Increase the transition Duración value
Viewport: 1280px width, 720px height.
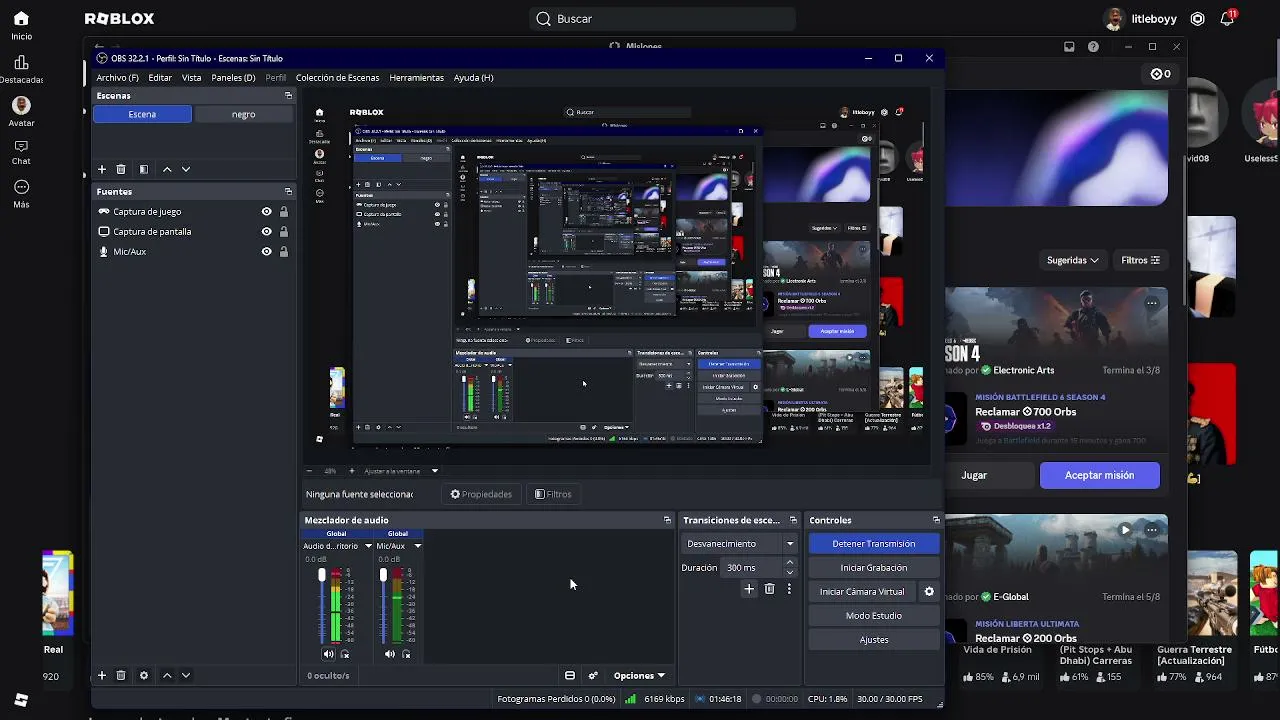[790, 563]
